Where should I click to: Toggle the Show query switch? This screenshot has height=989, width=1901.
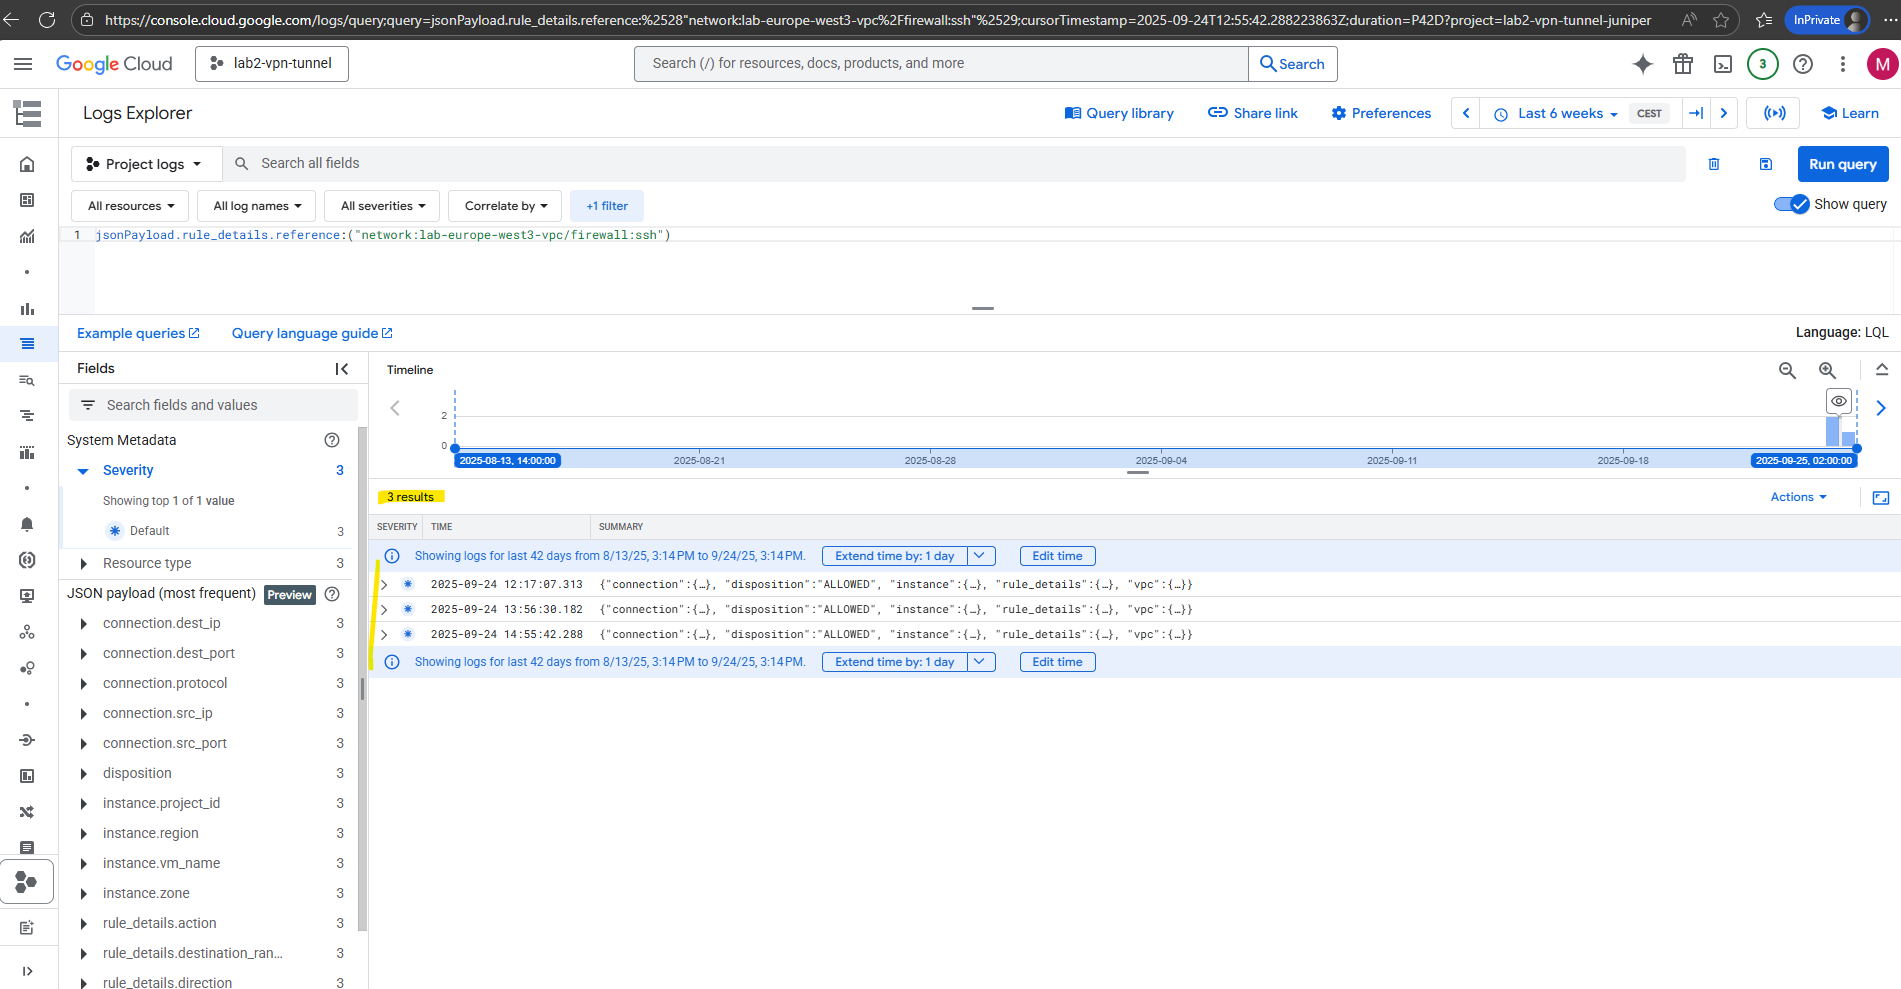tap(1791, 204)
